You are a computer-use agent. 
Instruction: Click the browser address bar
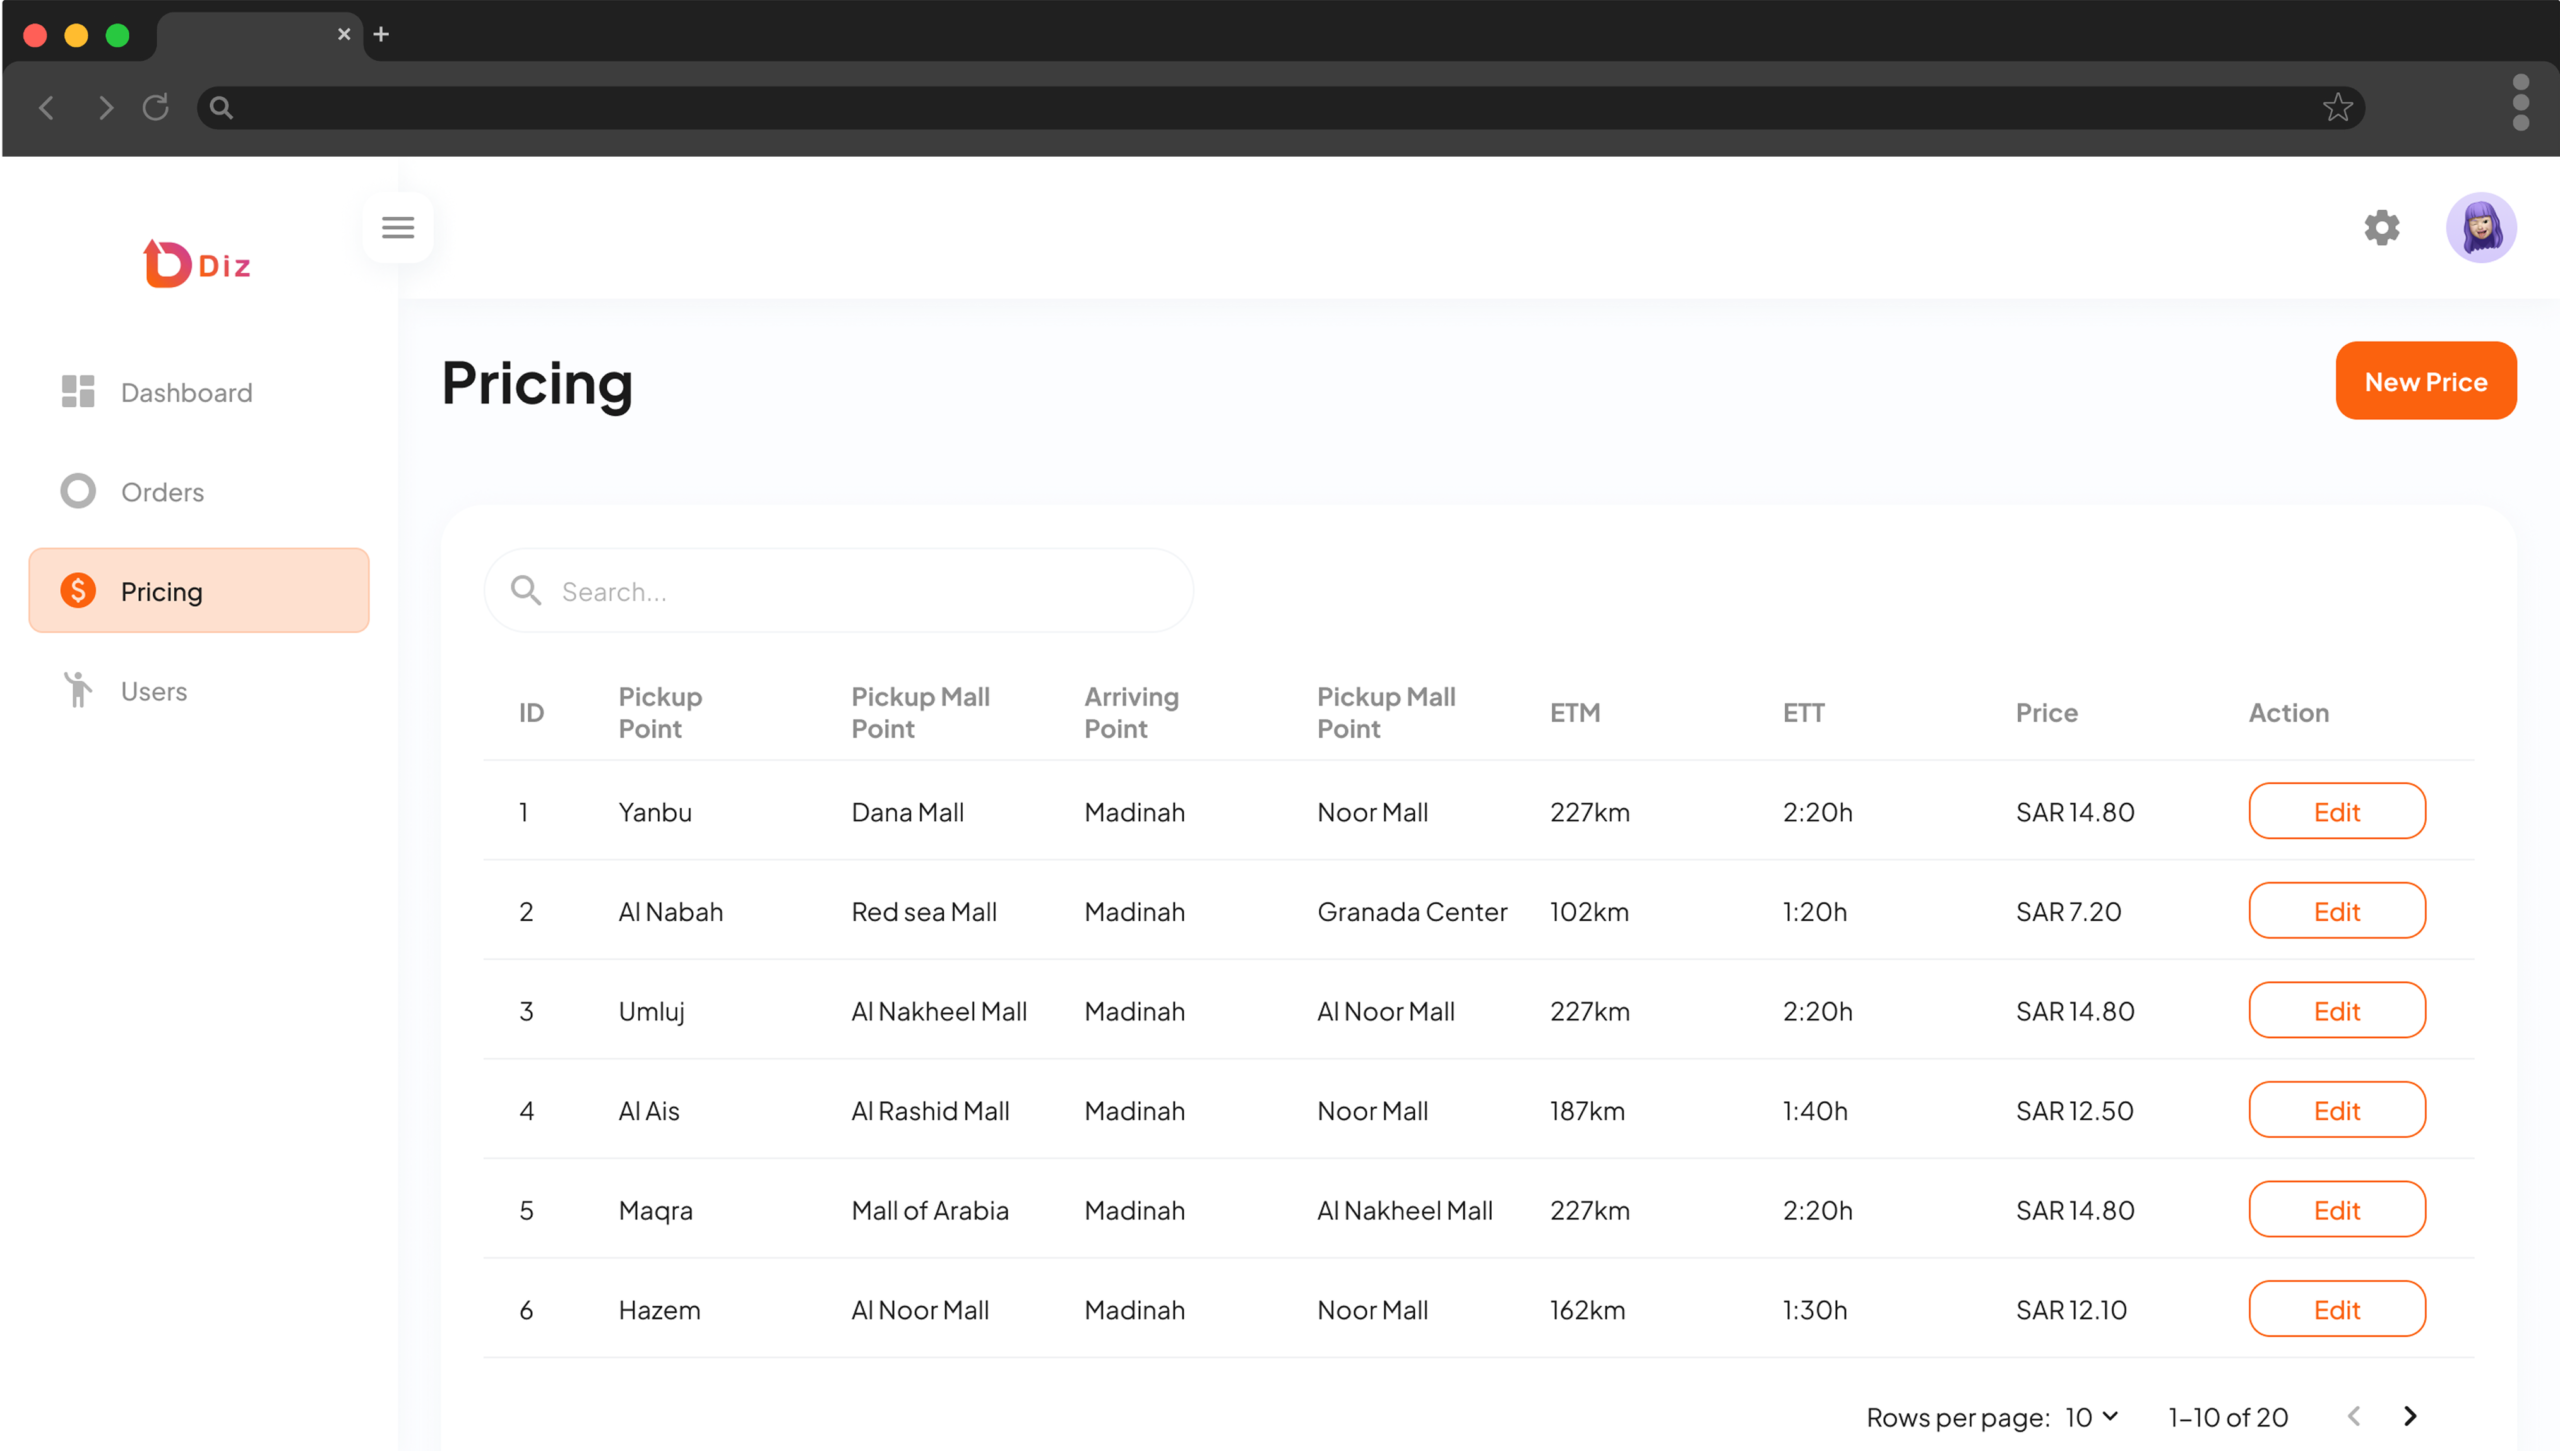pos(1260,107)
